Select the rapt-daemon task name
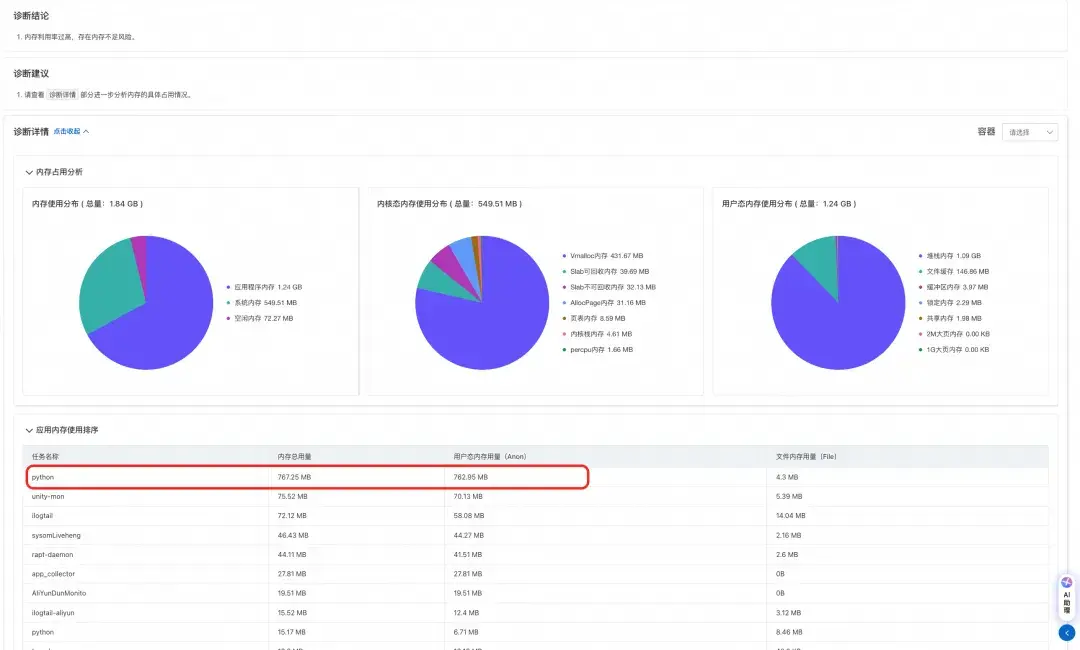 [x=52, y=554]
